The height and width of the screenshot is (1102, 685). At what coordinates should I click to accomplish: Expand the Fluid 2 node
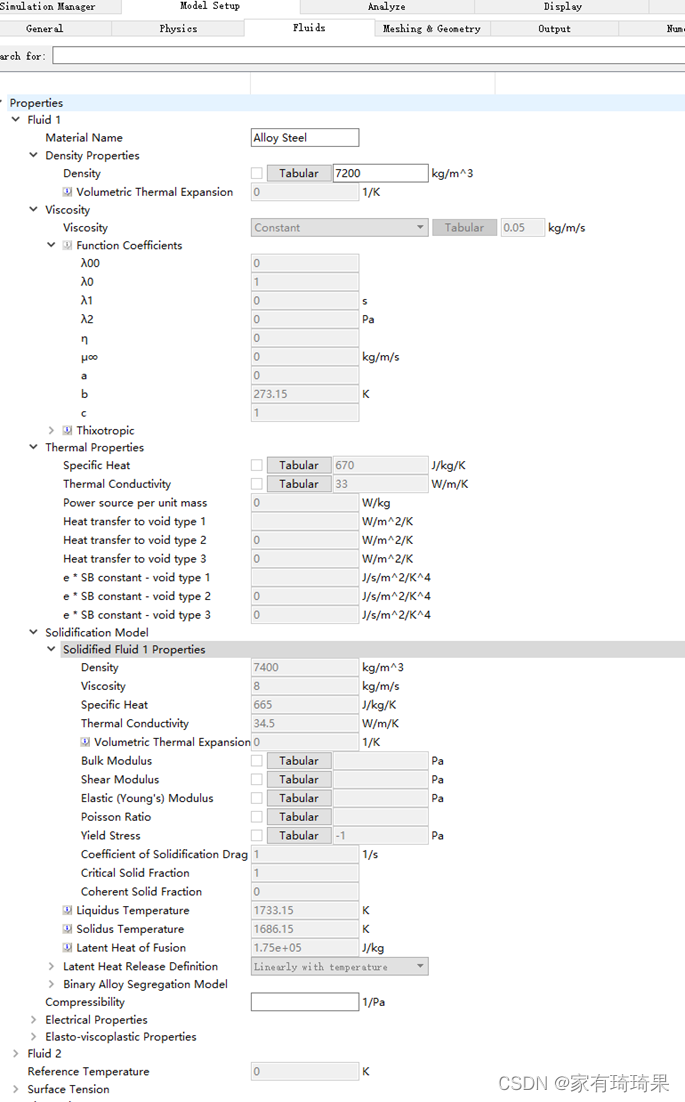[x=15, y=1054]
